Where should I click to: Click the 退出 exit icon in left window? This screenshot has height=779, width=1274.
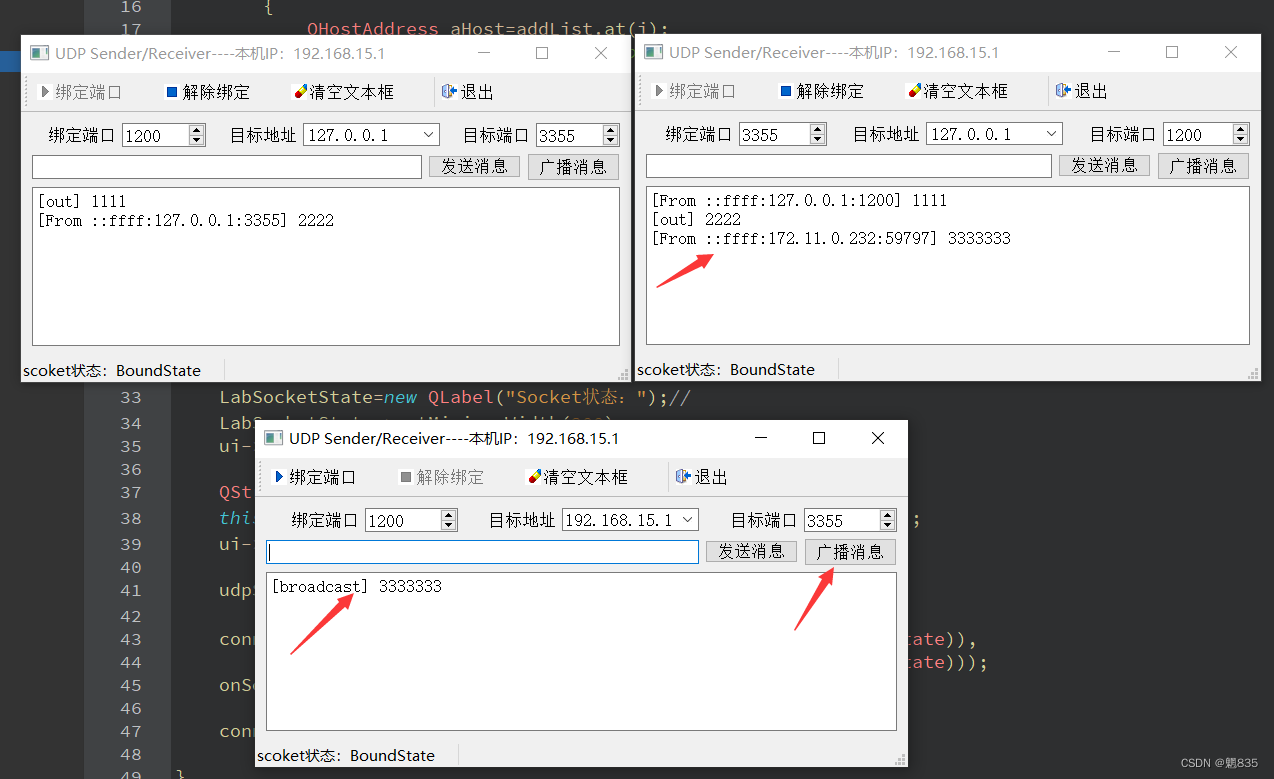(450, 91)
